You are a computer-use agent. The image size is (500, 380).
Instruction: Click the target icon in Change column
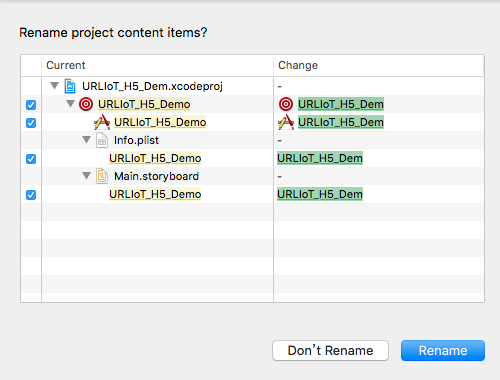(286, 104)
